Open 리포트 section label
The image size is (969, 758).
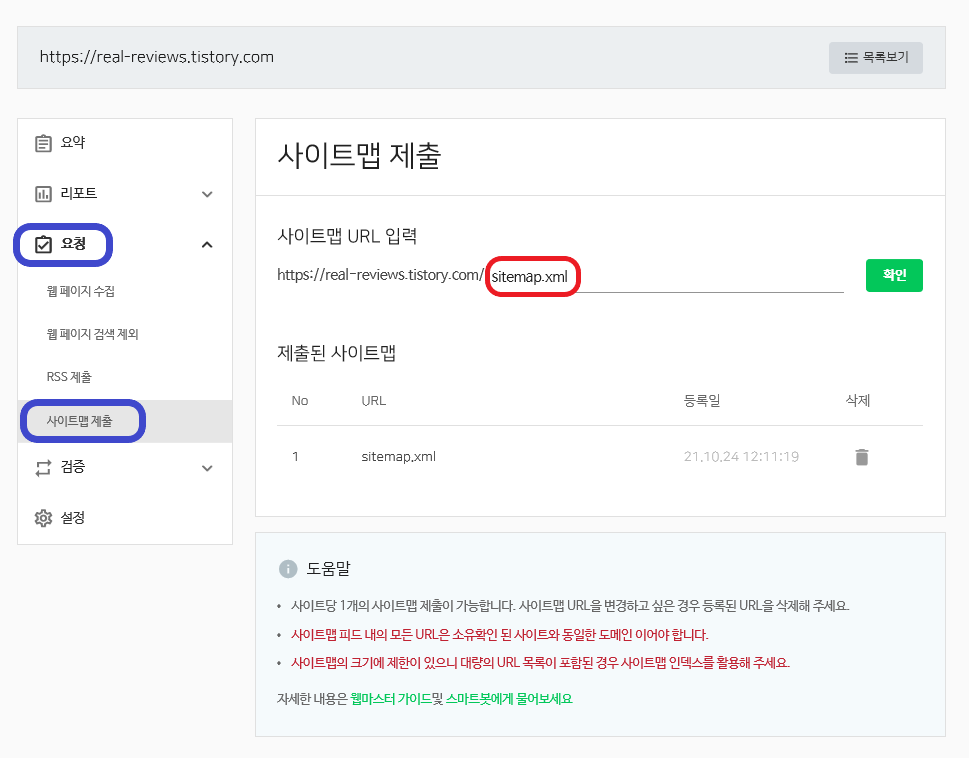[78, 193]
